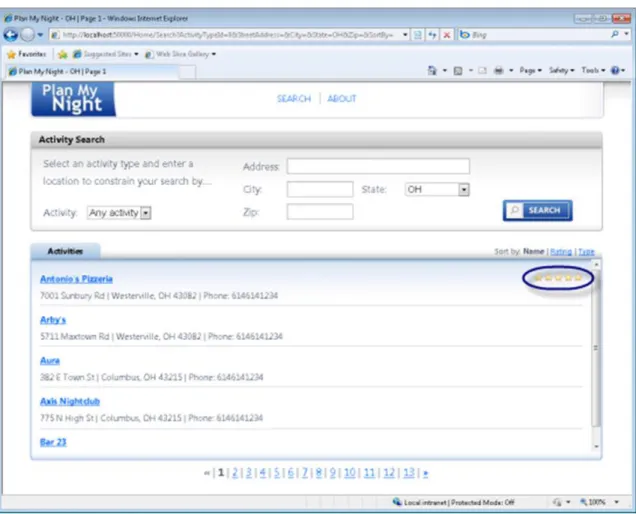The width and height of the screenshot is (636, 514).
Task: Click the Feeds icon in command bar
Action: pyautogui.click(x=458, y=71)
